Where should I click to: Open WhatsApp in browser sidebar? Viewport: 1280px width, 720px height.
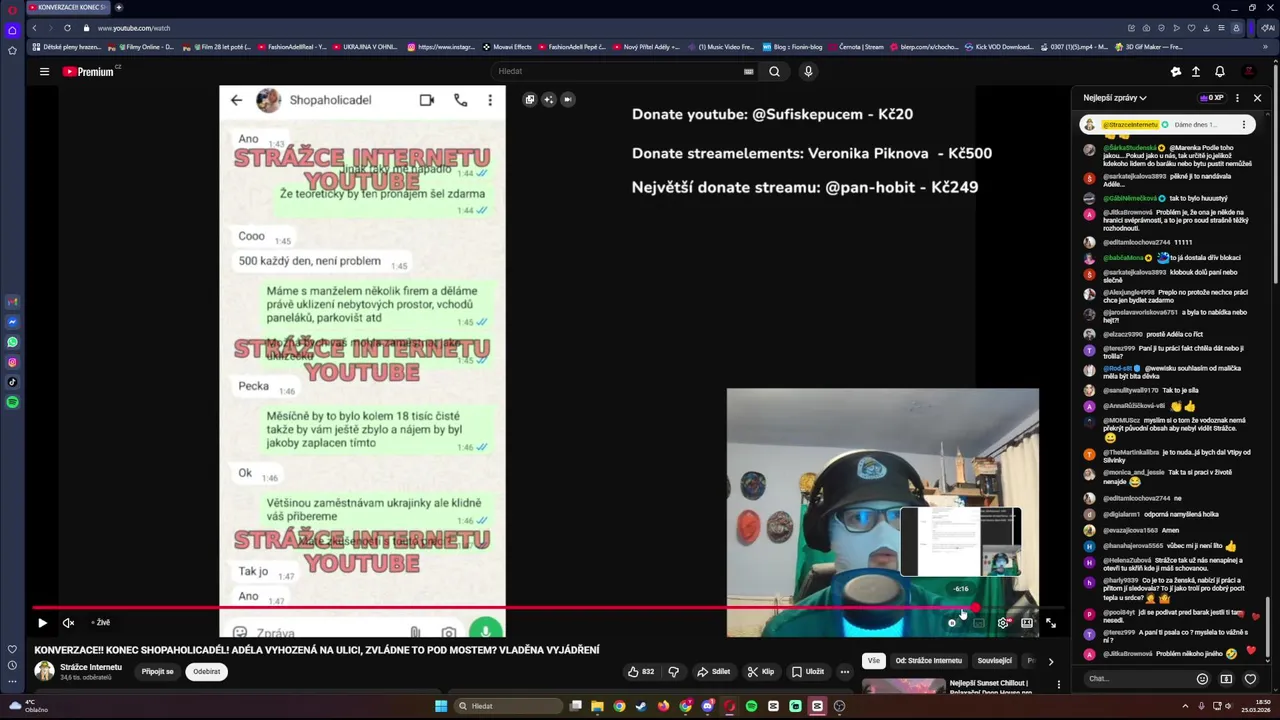[x=12, y=342]
